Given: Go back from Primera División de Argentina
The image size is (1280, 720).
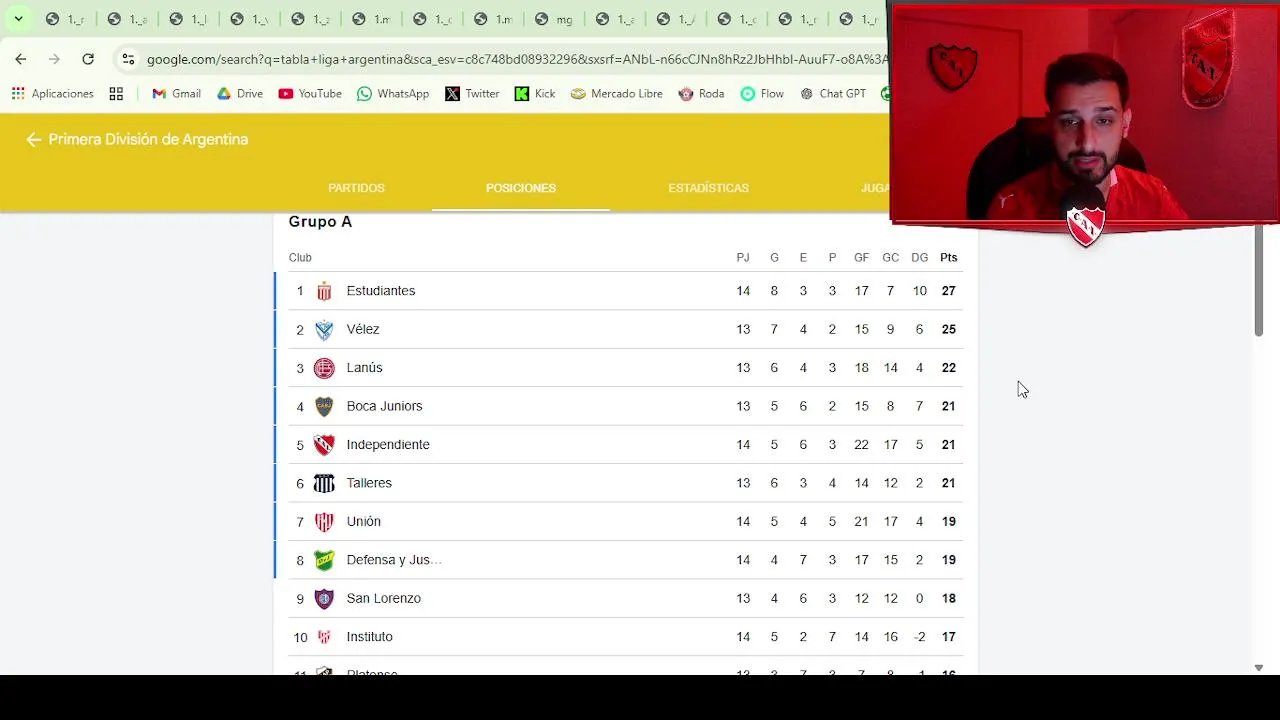Looking at the screenshot, I should [34, 140].
